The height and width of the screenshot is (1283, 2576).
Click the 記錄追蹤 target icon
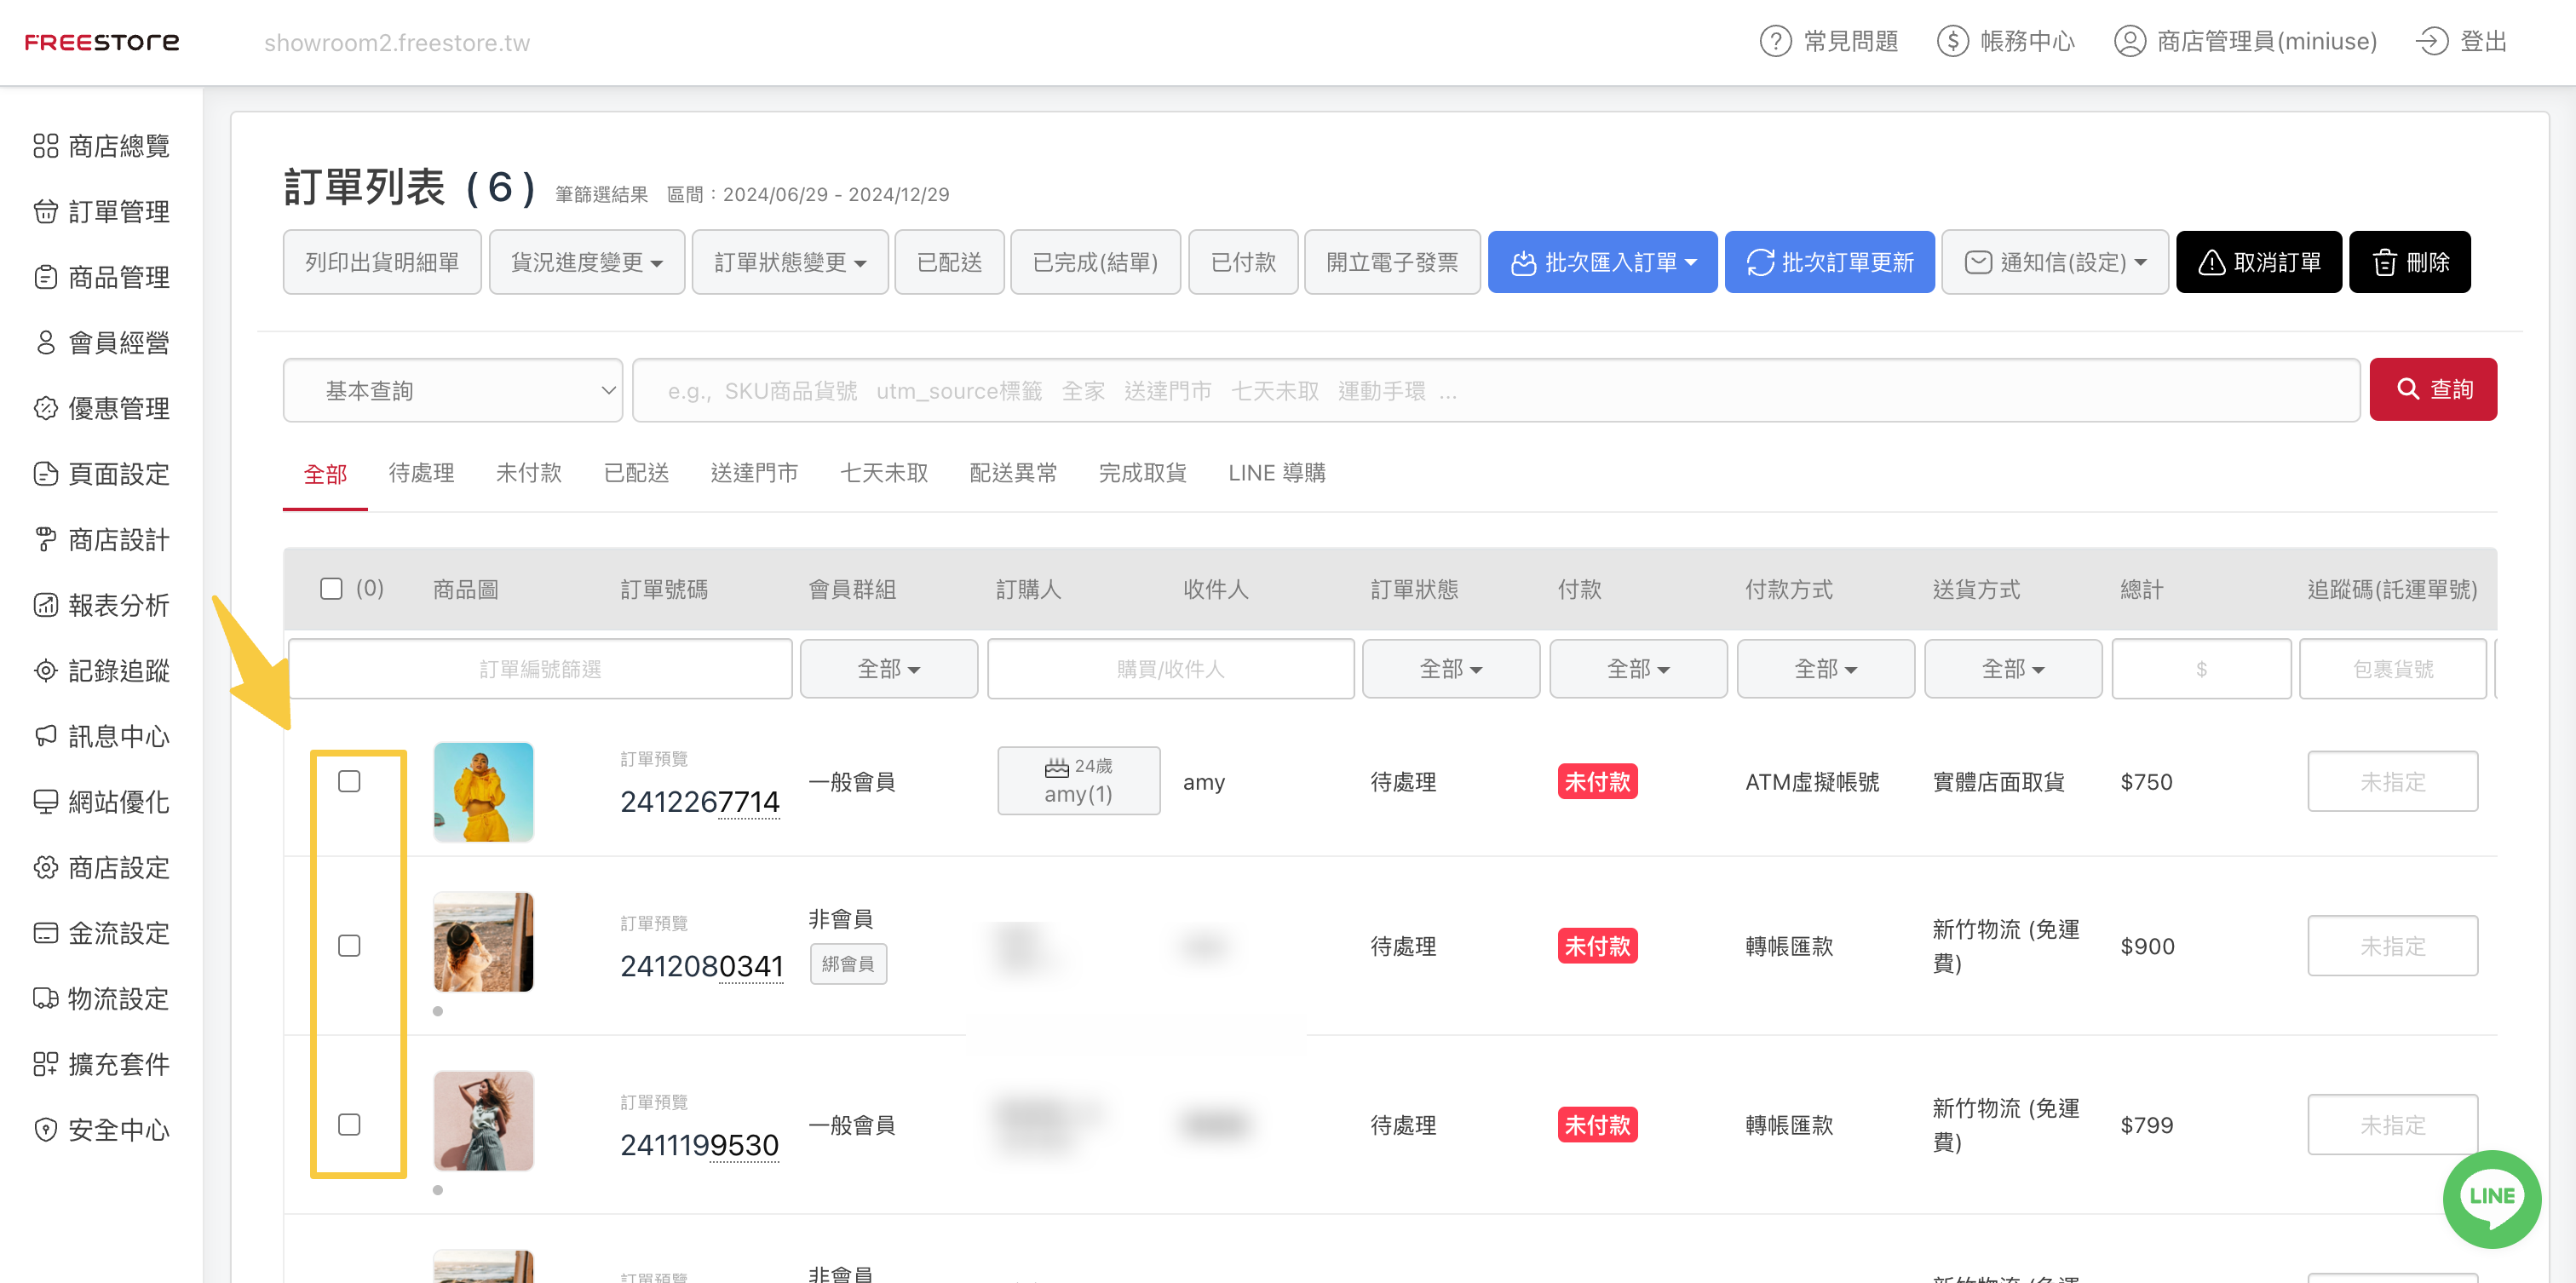coord(46,671)
